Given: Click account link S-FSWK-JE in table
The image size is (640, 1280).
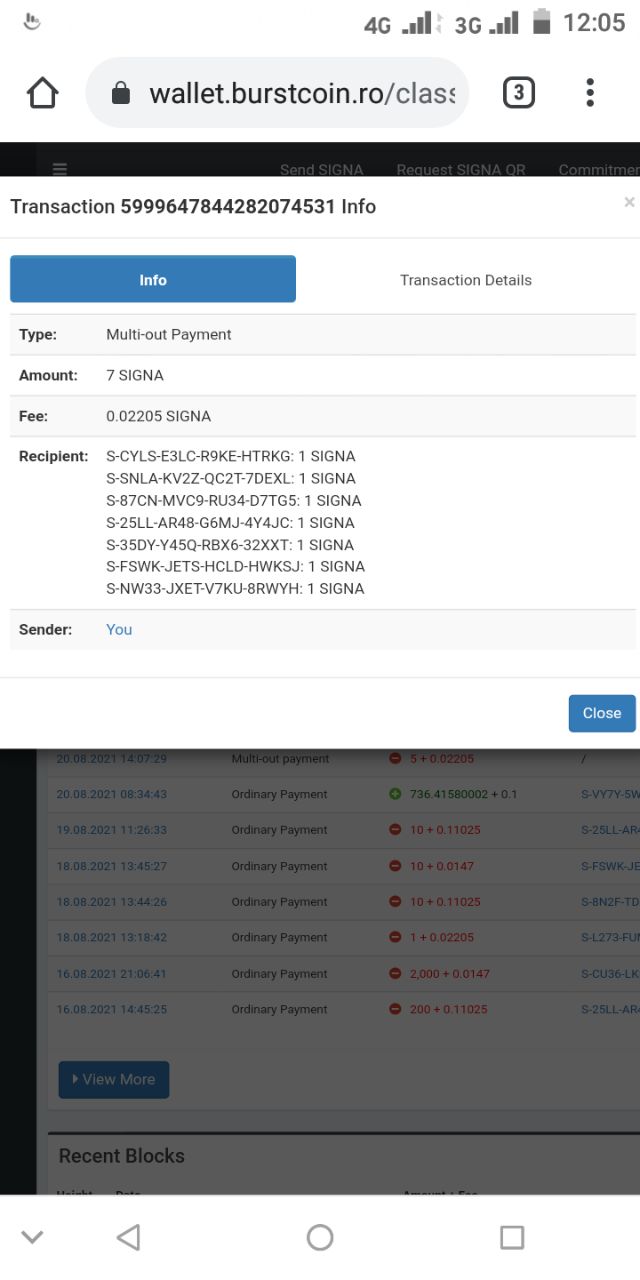Looking at the screenshot, I should coord(609,866).
